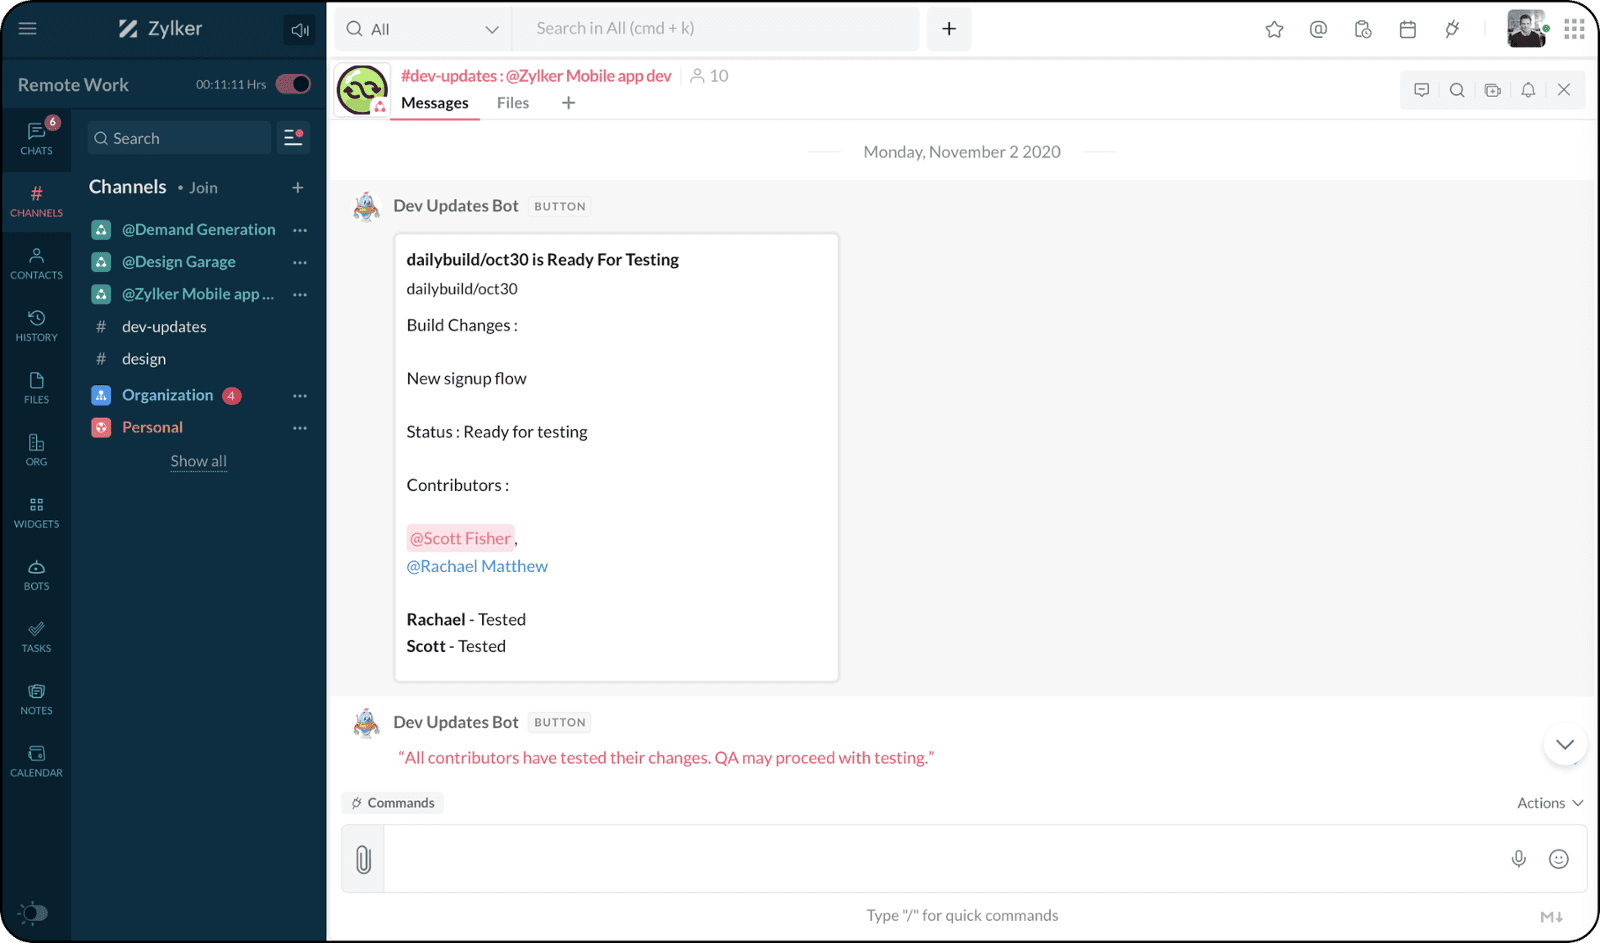Click the starred messages star icon
Viewport: 1600px width, 943px height.
[1274, 30]
